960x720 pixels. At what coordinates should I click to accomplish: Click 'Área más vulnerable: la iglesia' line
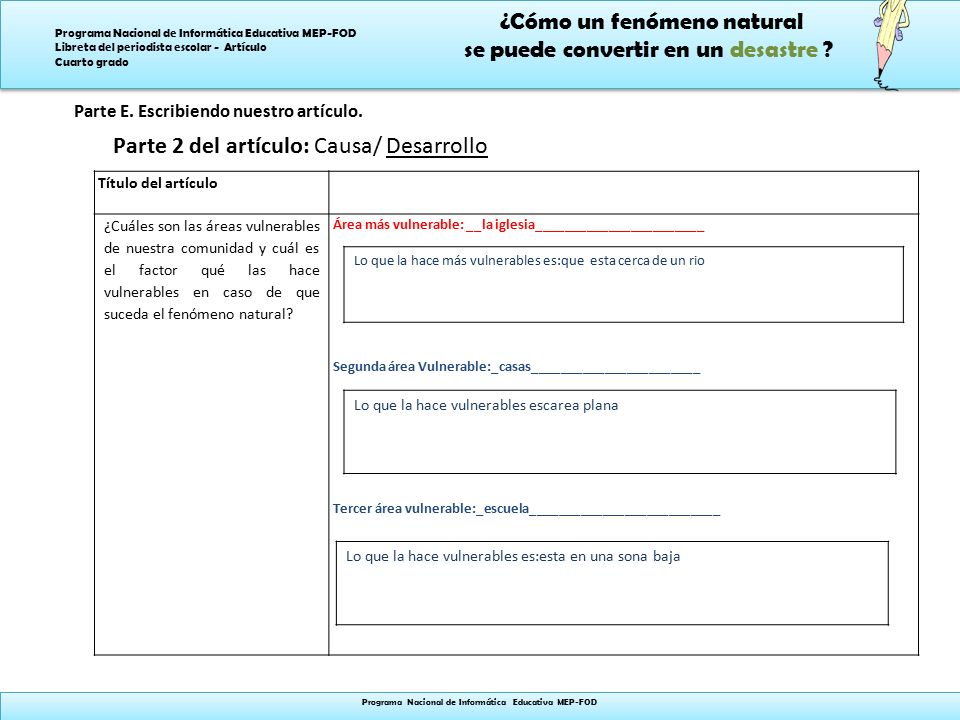coord(518,225)
